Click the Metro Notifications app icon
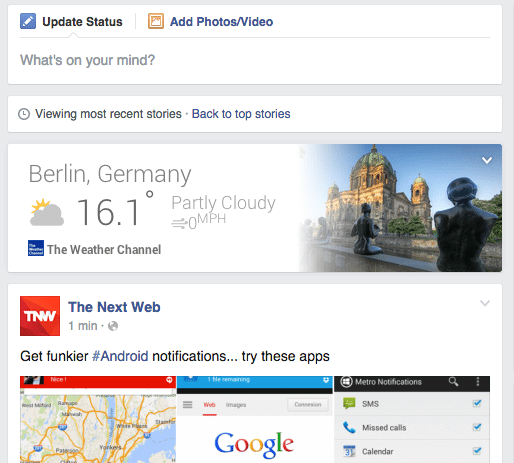 click(x=346, y=382)
